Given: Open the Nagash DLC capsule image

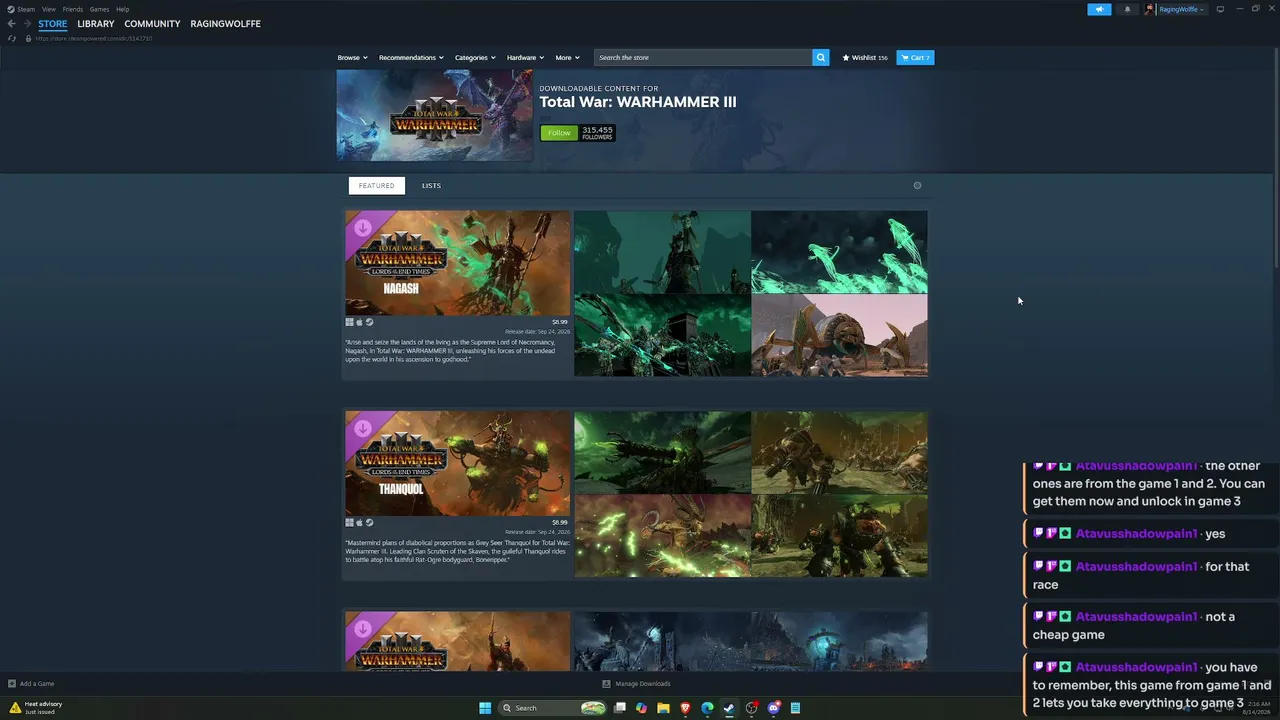Looking at the screenshot, I should pos(458,263).
